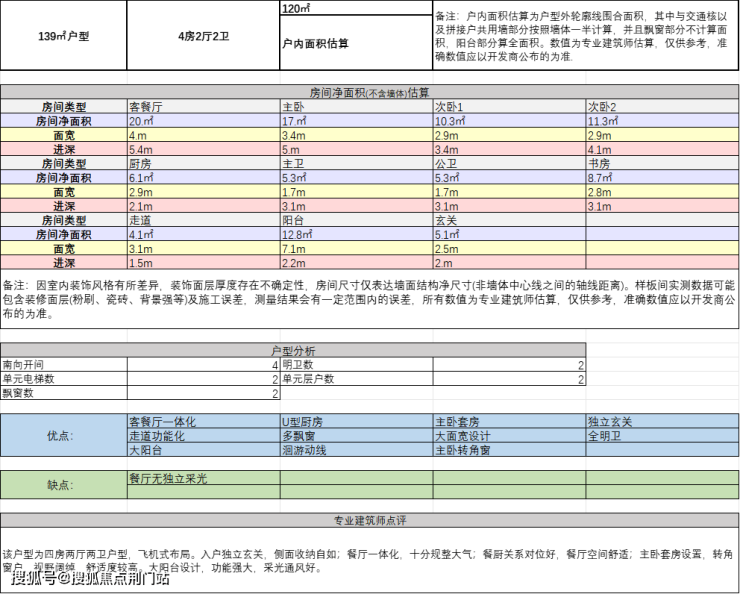This screenshot has height=594, width=740.
Task: Click the 12.8㎡ balcony area cell
Action: pyautogui.click(x=355, y=234)
